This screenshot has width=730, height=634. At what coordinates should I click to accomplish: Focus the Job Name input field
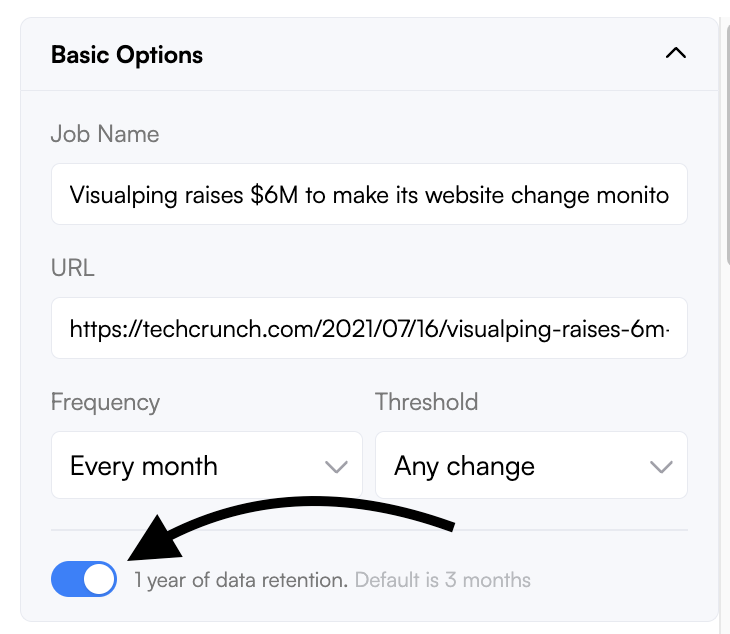(x=369, y=194)
